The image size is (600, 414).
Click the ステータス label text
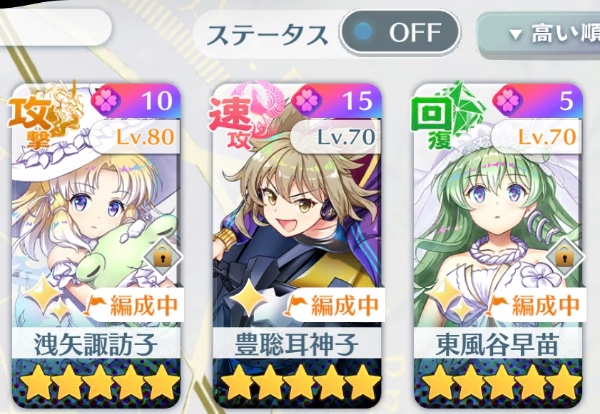pyautogui.click(x=267, y=34)
